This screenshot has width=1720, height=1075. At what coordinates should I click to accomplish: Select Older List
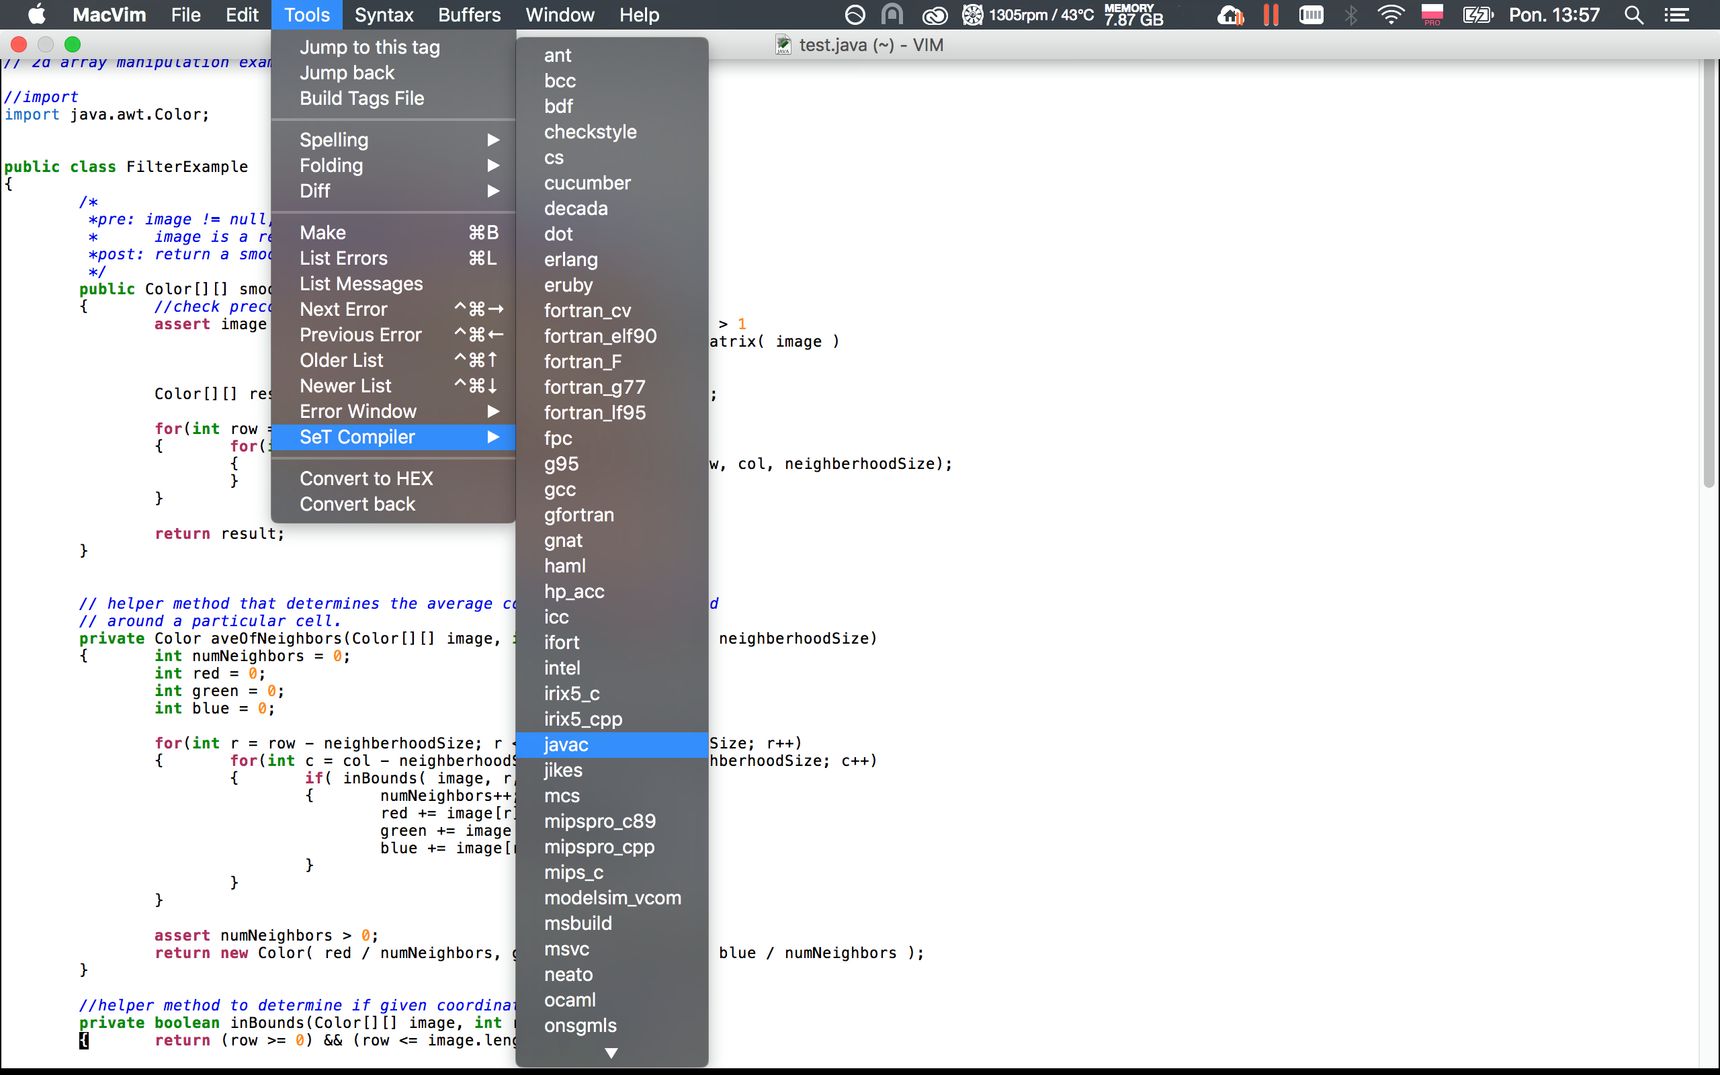pyautogui.click(x=393, y=361)
